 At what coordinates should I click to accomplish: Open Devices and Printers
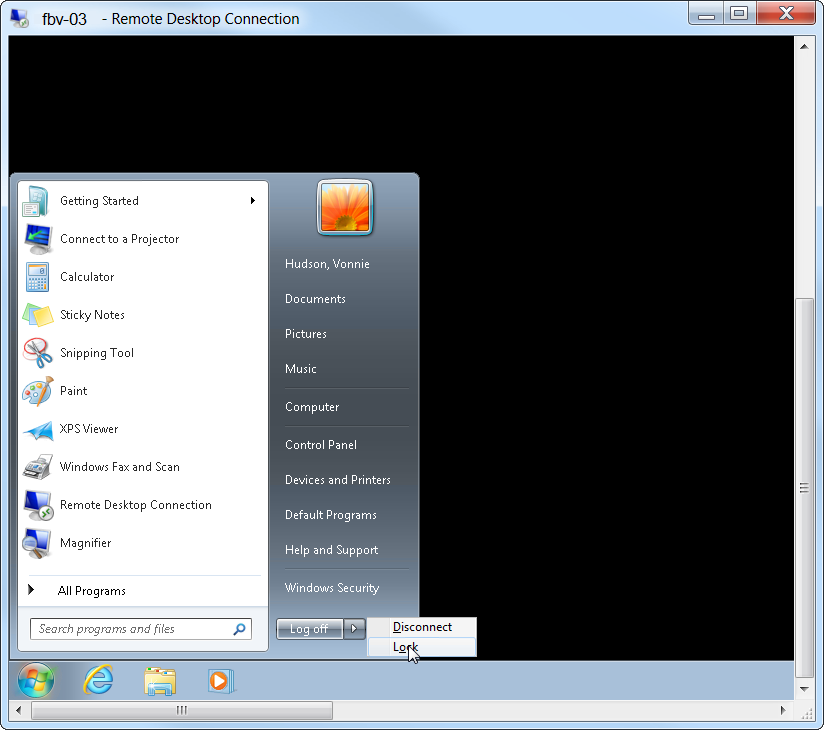click(x=338, y=480)
